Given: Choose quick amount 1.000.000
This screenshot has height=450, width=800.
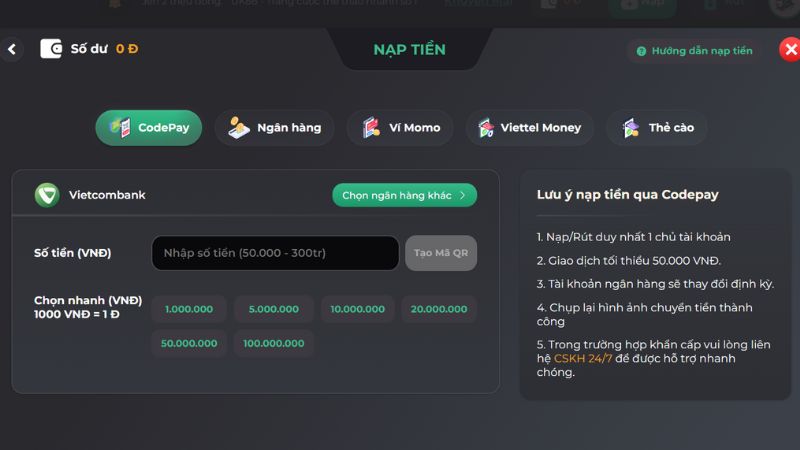Looking at the screenshot, I should pyautogui.click(x=189, y=309).
